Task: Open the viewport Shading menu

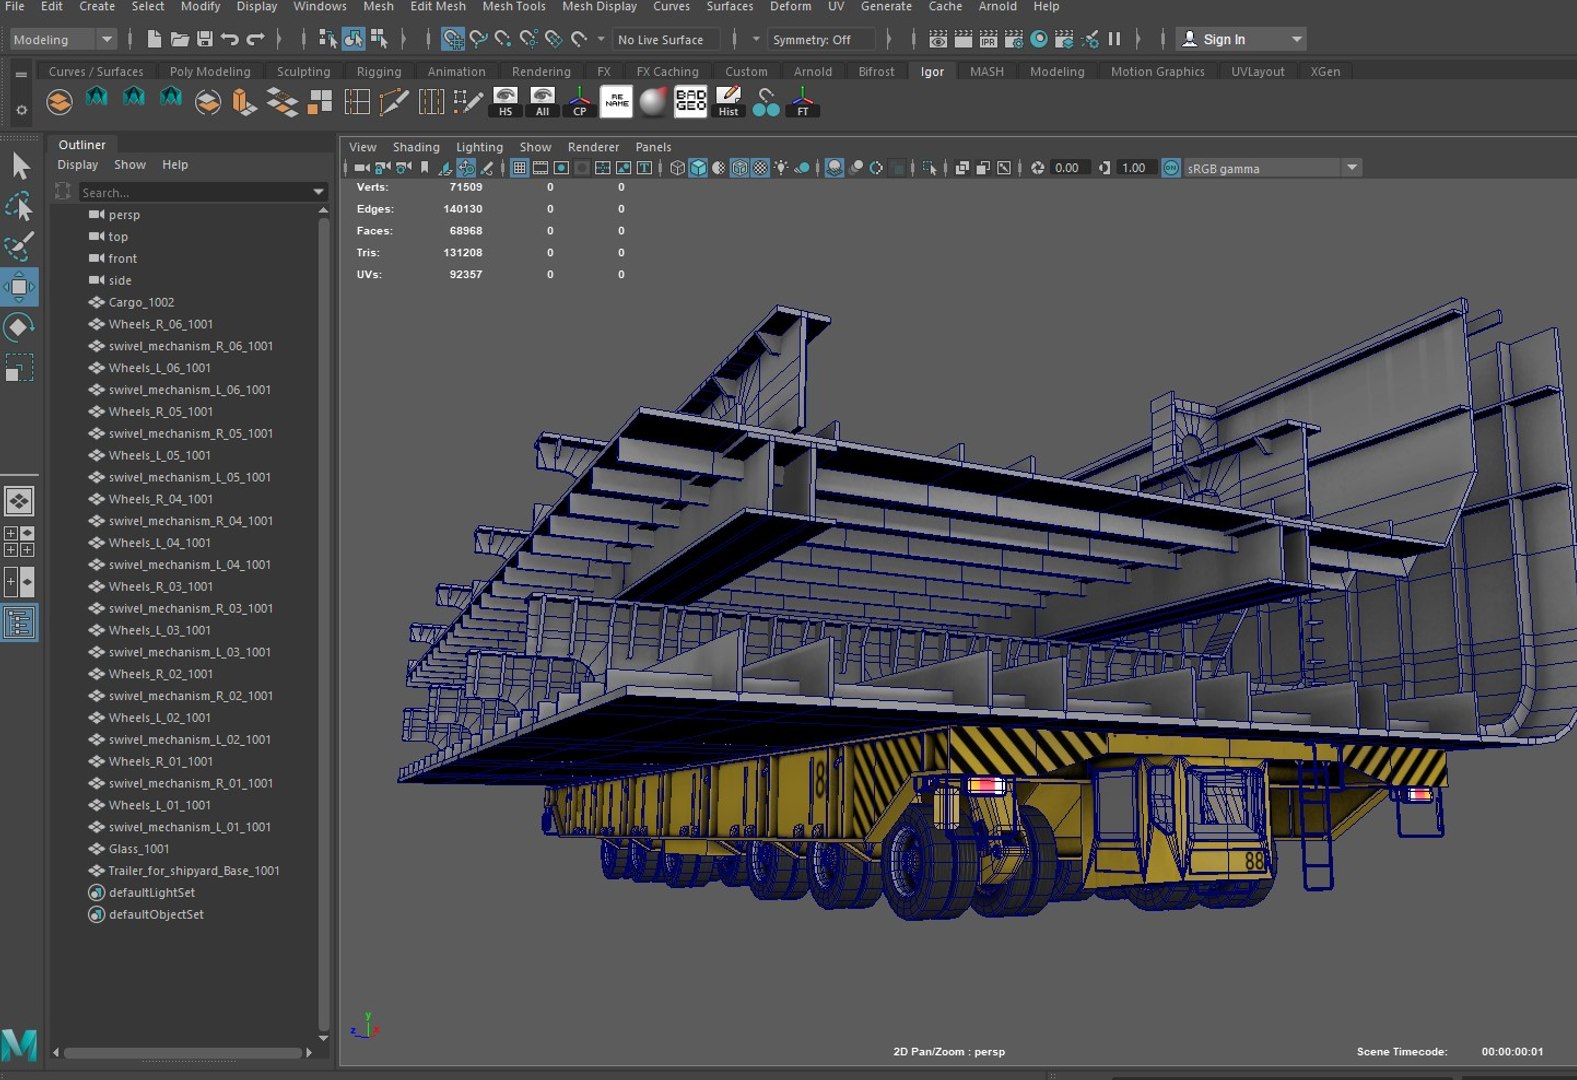Action: (x=416, y=147)
